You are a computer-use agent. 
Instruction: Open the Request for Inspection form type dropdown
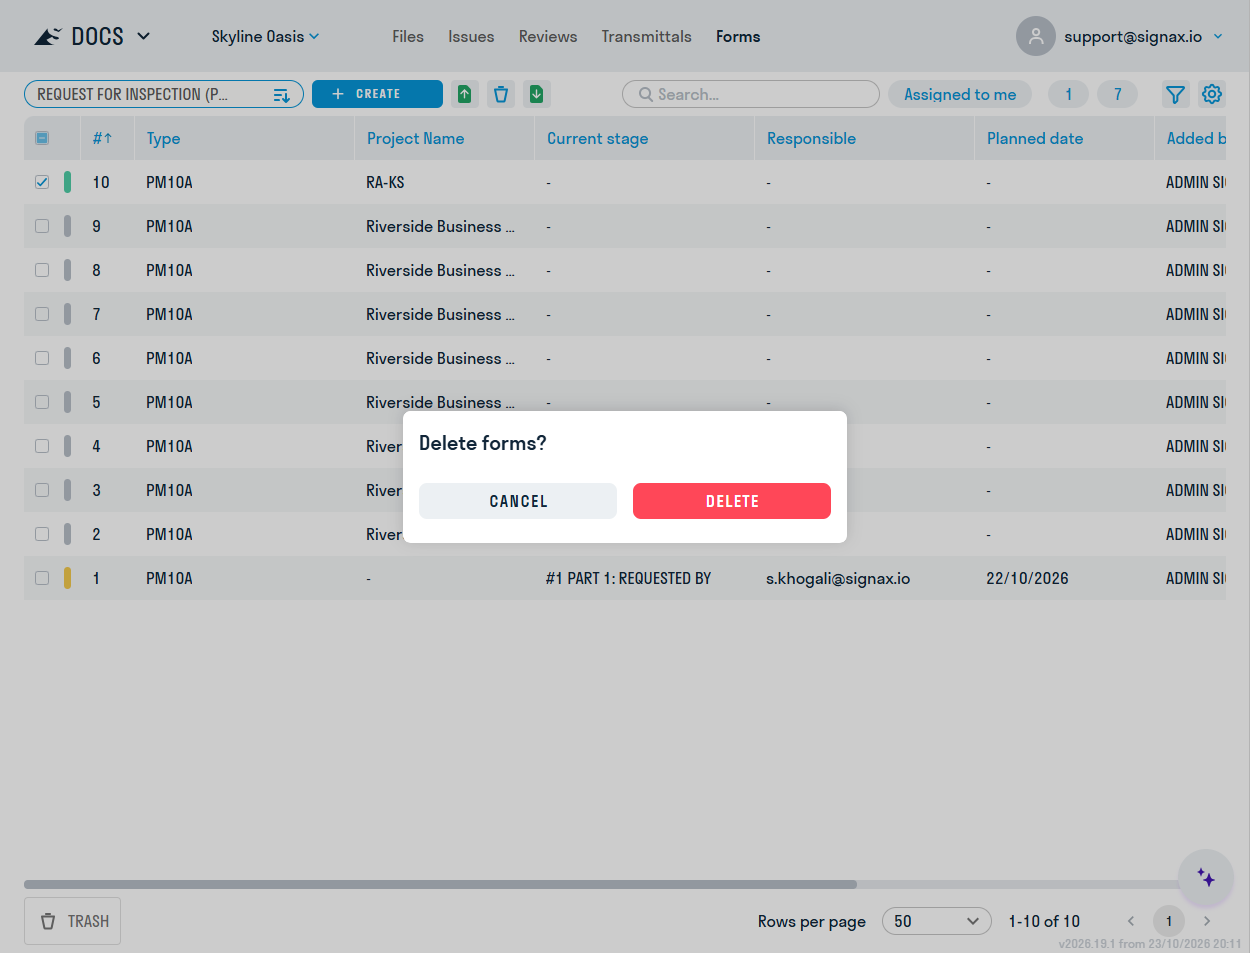coord(164,94)
